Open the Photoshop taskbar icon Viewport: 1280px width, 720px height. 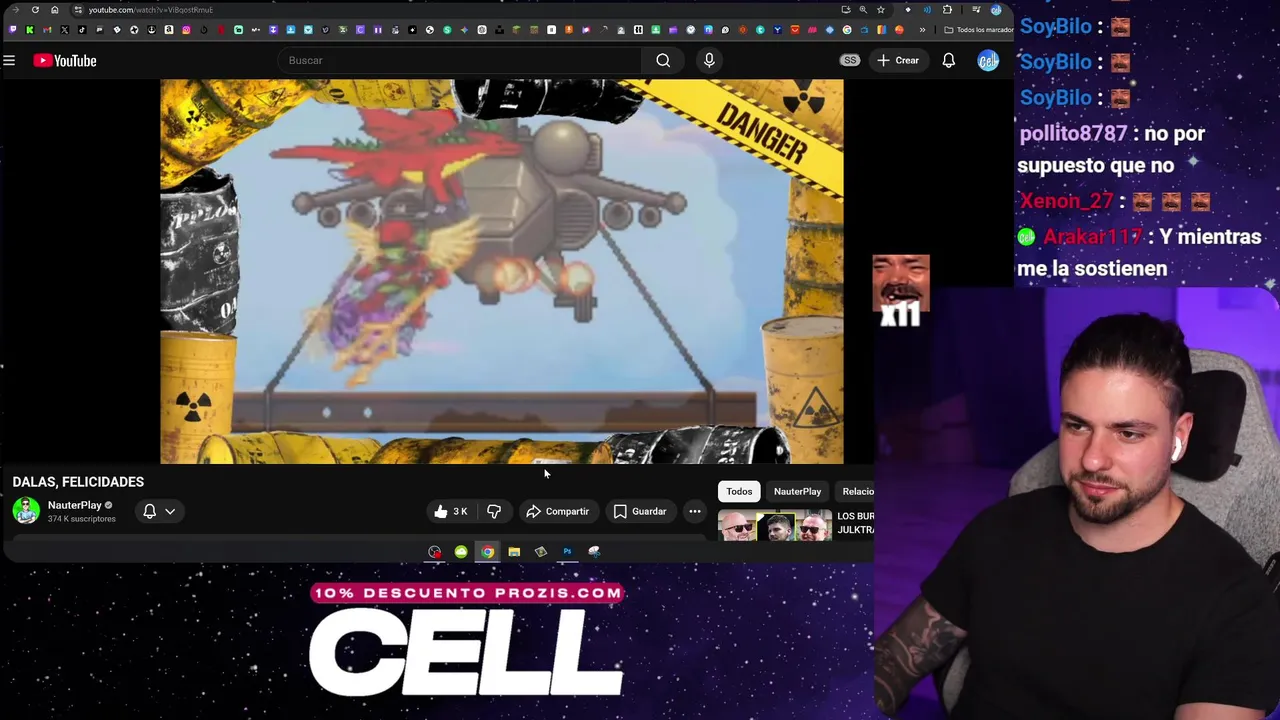[x=567, y=552]
